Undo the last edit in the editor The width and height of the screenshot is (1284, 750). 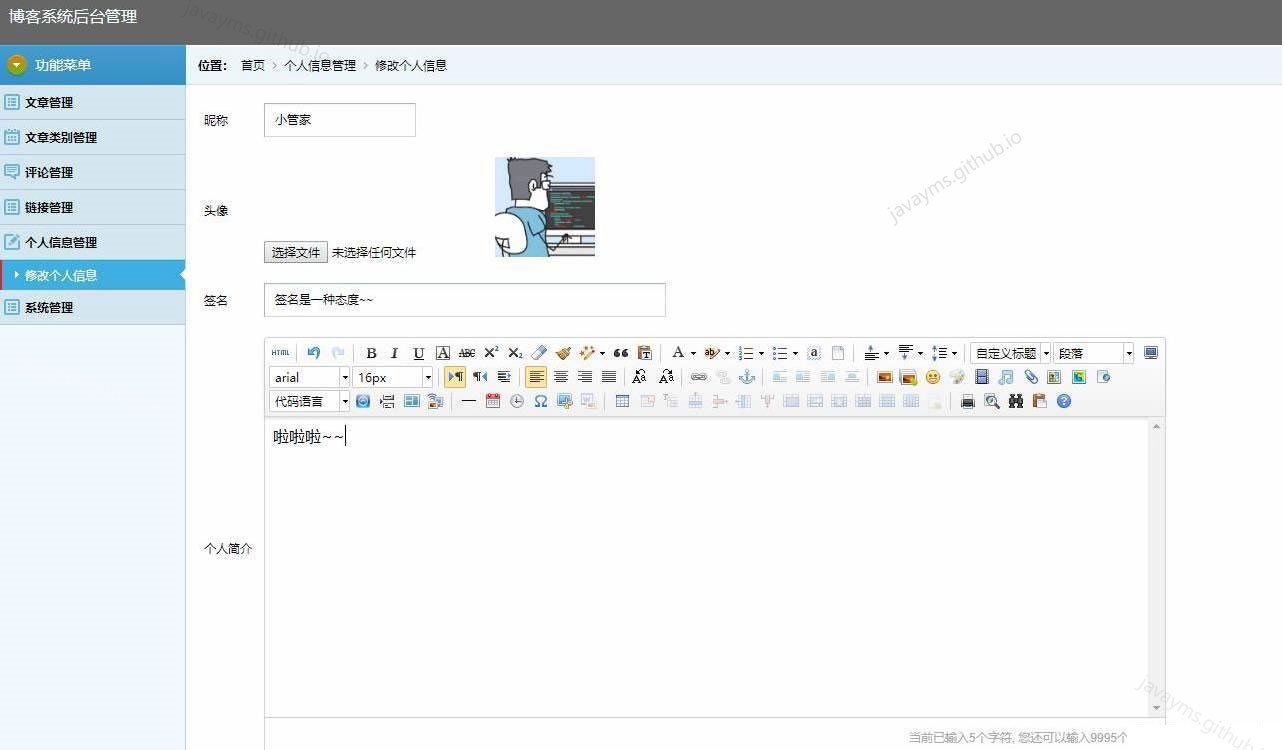coord(312,352)
